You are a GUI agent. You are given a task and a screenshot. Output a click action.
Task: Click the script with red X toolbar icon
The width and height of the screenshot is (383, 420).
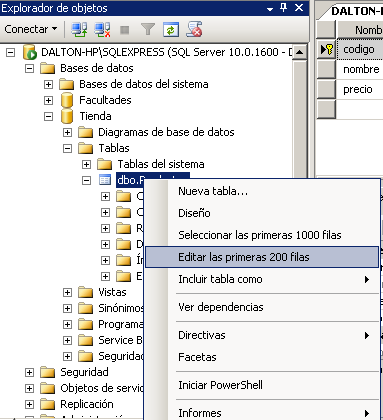[194, 29]
